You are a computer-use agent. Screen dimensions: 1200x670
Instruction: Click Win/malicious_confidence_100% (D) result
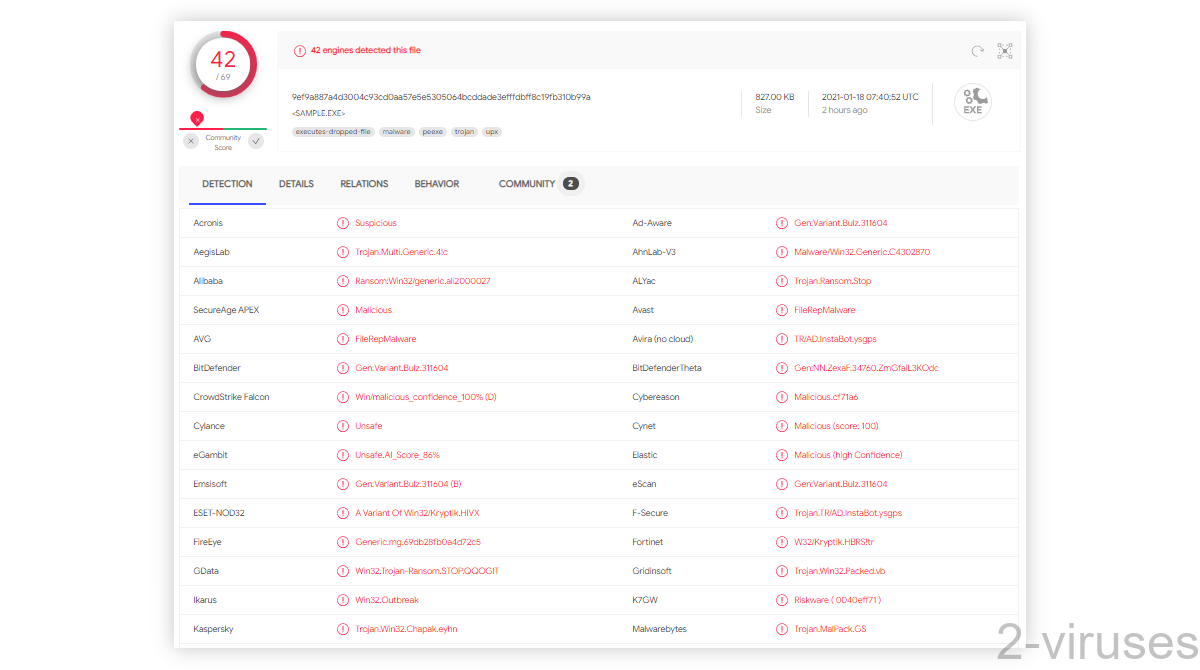pyautogui.click(x=426, y=397)
